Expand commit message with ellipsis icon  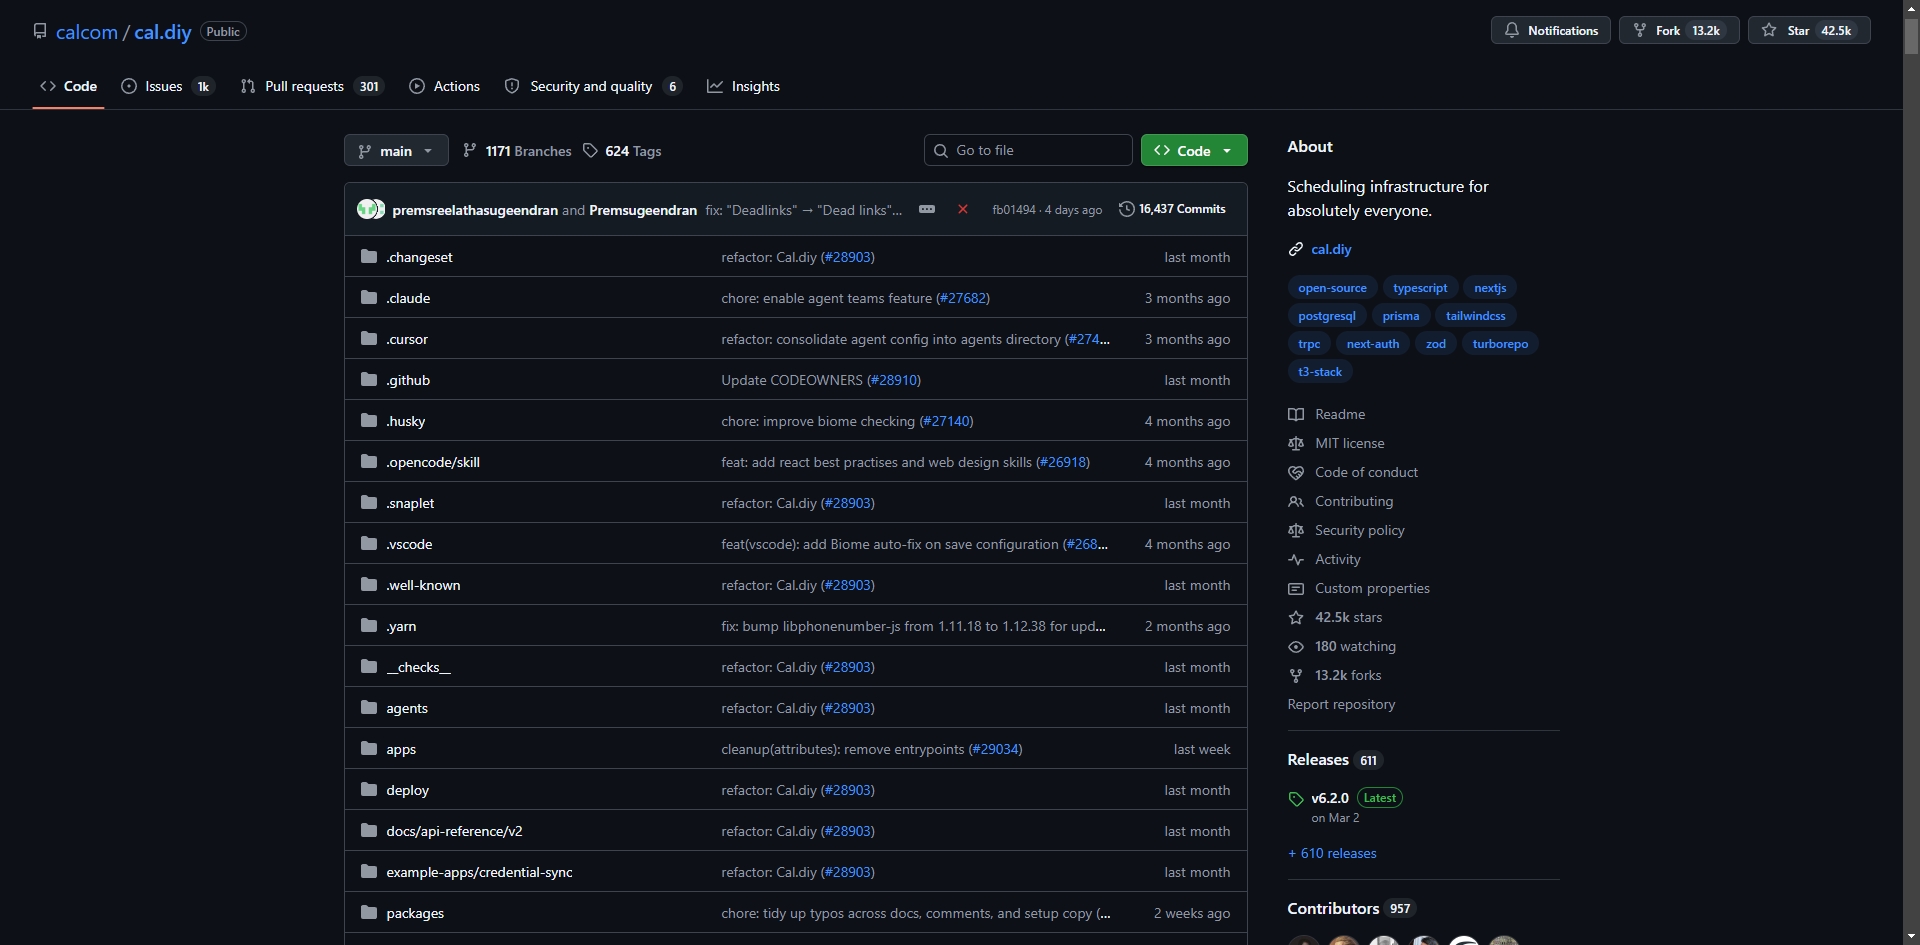click(927, 209)
